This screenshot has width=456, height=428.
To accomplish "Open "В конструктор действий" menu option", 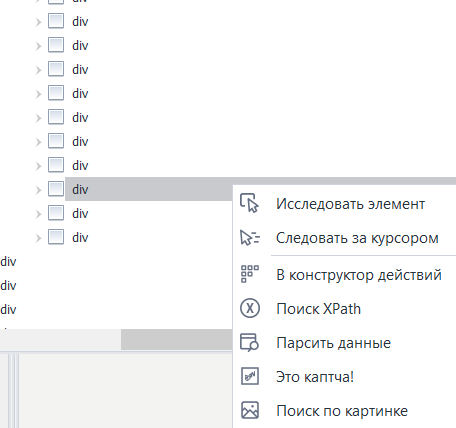I will click(359, 275).
